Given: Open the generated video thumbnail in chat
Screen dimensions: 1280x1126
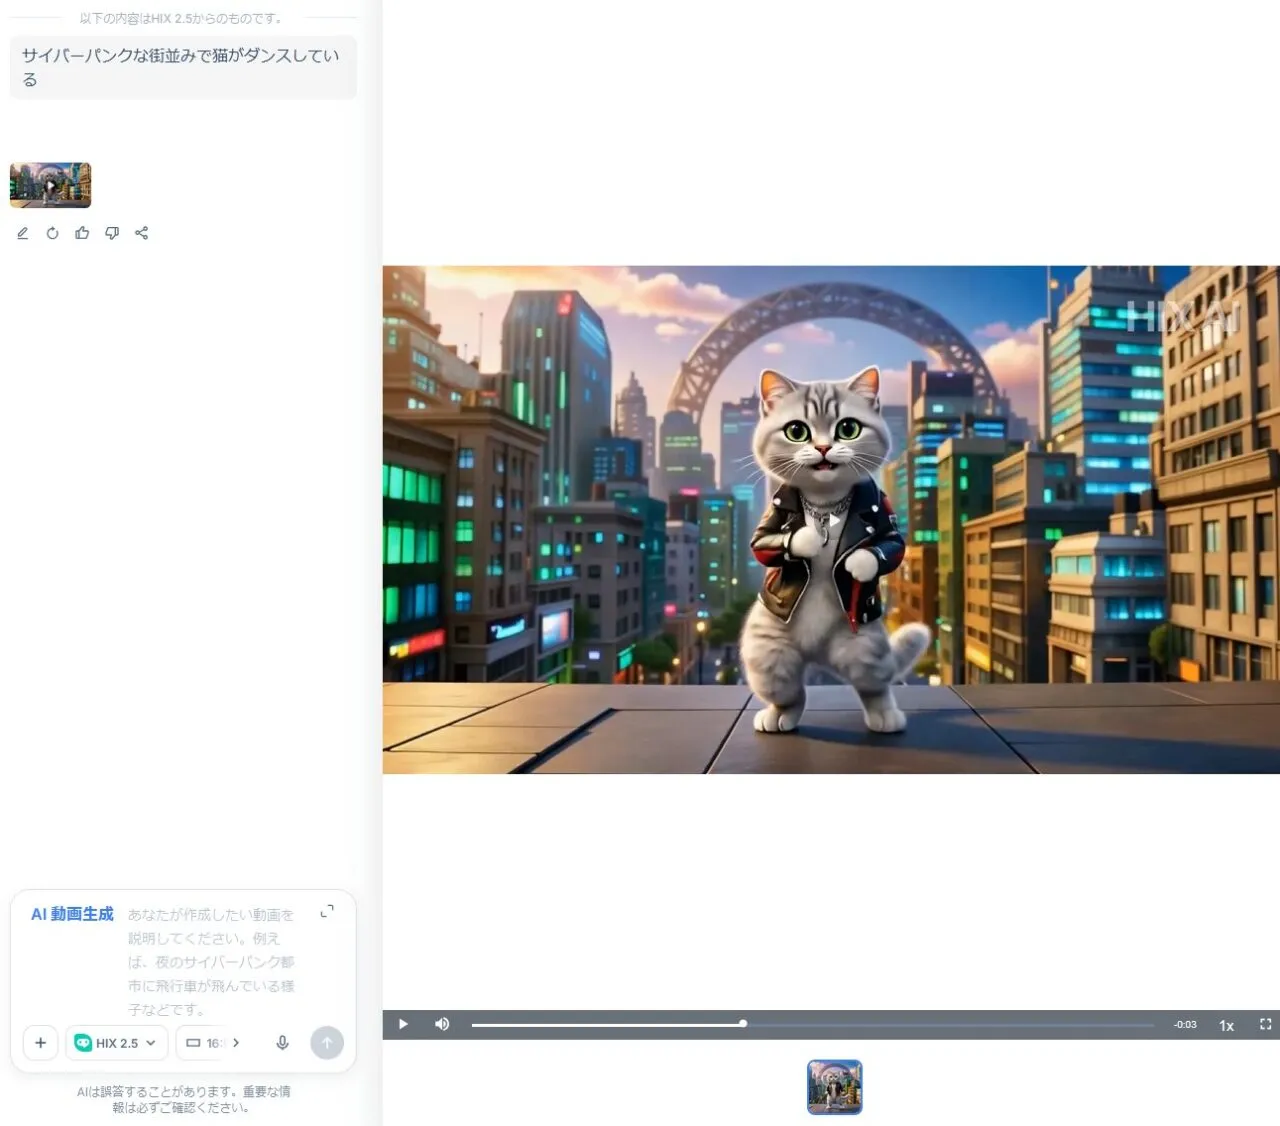Looking at the screenshot, I should 50,185.
